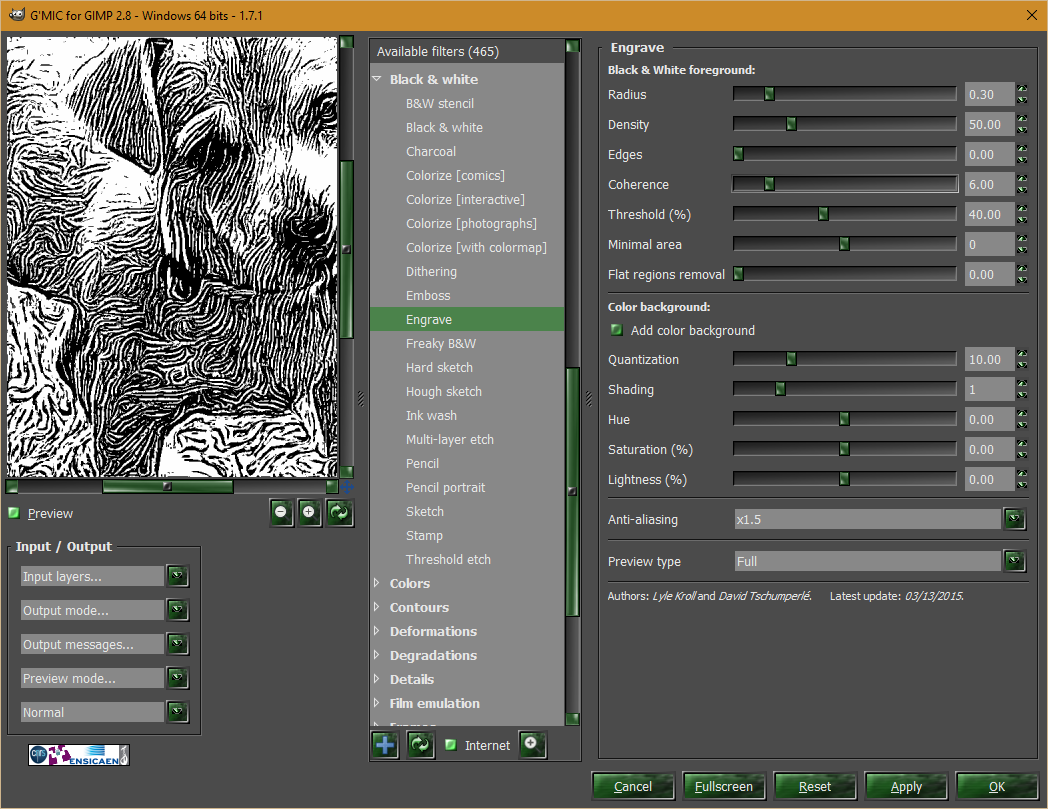Viewport: 1048px width, 809px height.
Task: Select the Pencil portrait filter
Action: 445,487
